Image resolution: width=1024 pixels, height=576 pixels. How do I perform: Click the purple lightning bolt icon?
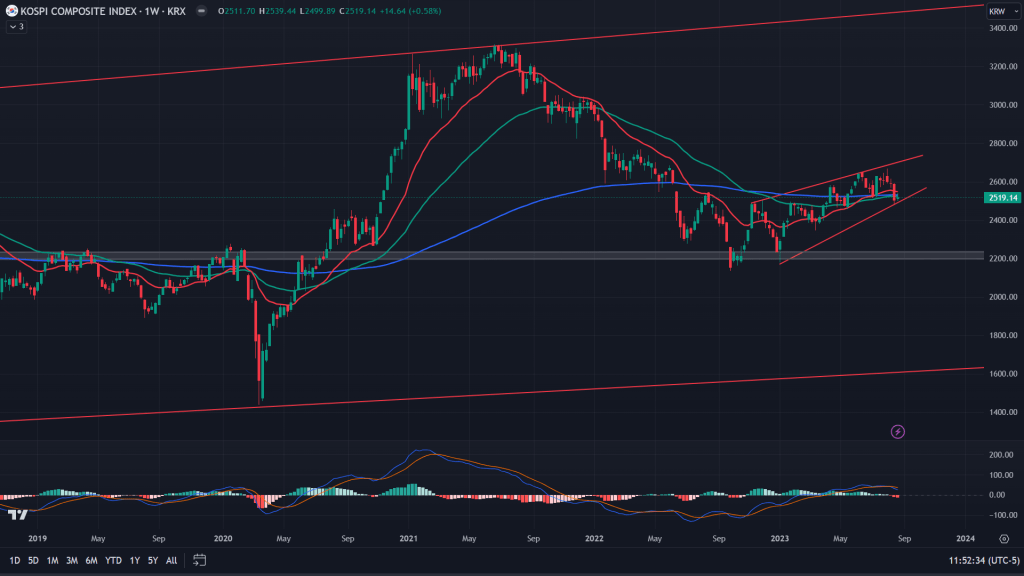[x=897, y=432]
